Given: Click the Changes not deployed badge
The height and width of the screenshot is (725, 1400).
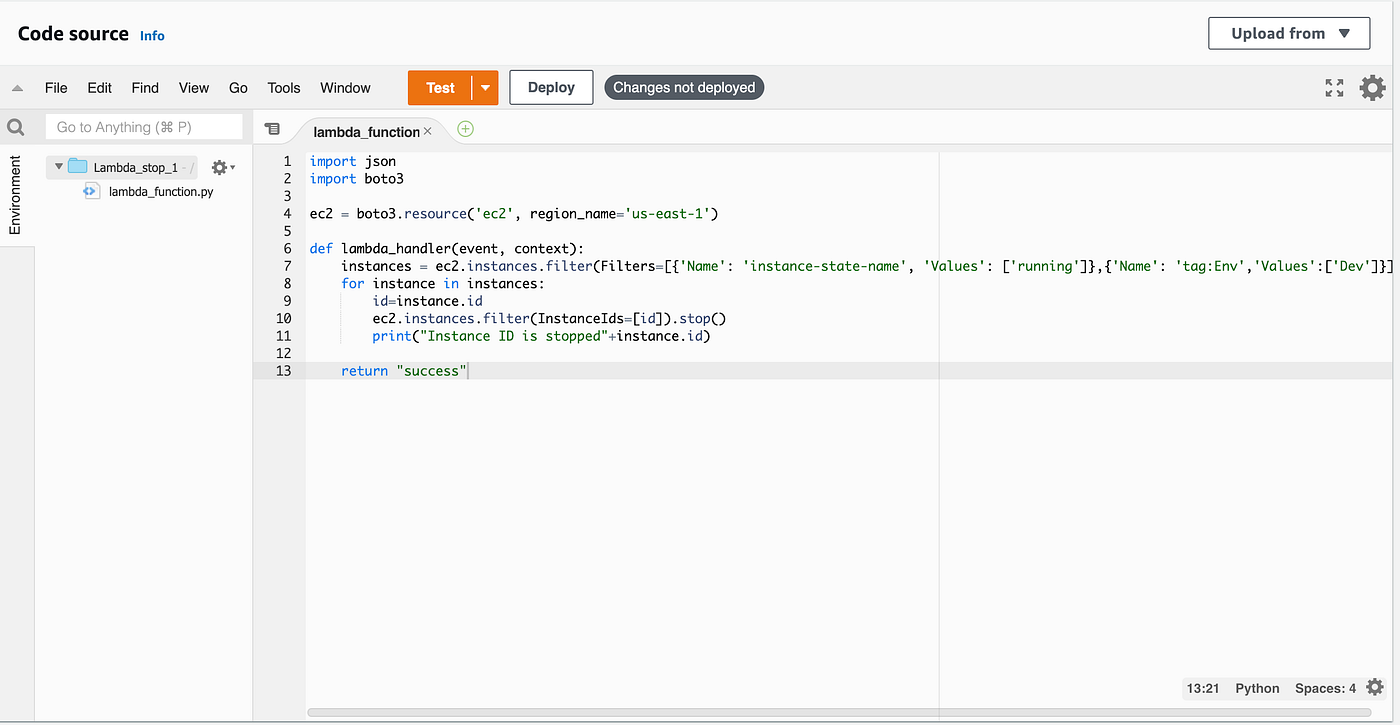Looking at the screenshot, I should (684, 88).
